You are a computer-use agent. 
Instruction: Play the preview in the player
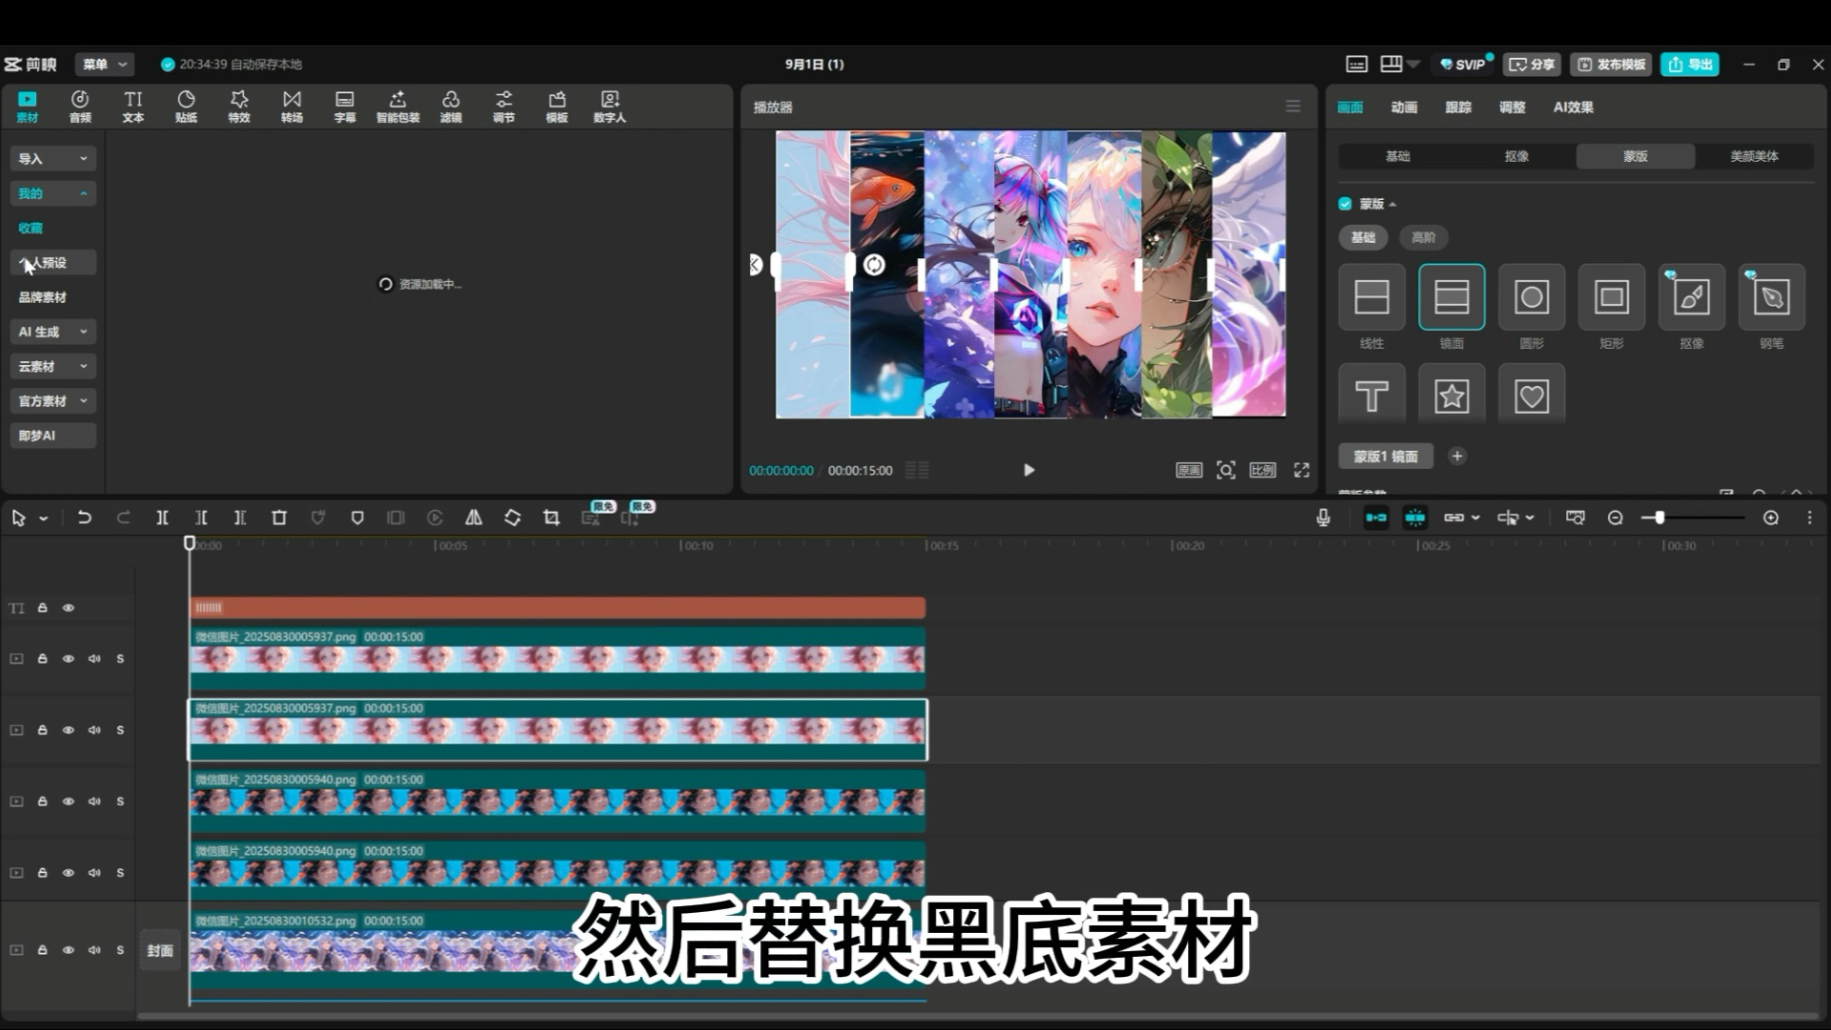pyautogui.click(x=1029, y=470)
